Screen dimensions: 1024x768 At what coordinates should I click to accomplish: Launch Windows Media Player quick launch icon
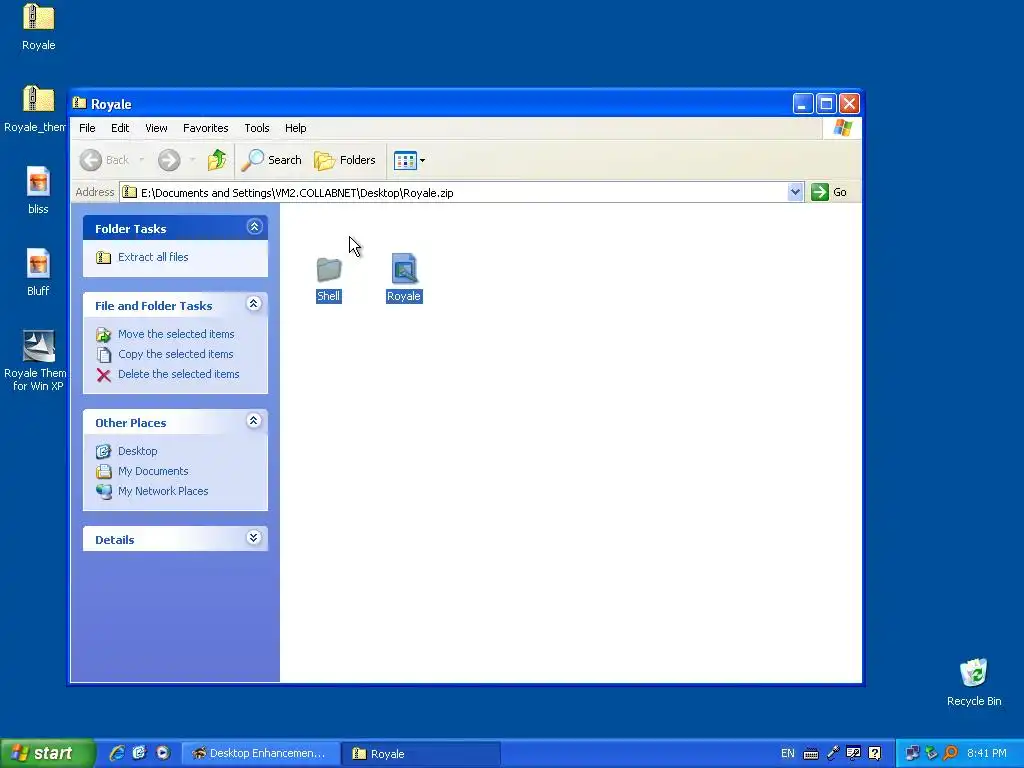click(x=163, y=753)
